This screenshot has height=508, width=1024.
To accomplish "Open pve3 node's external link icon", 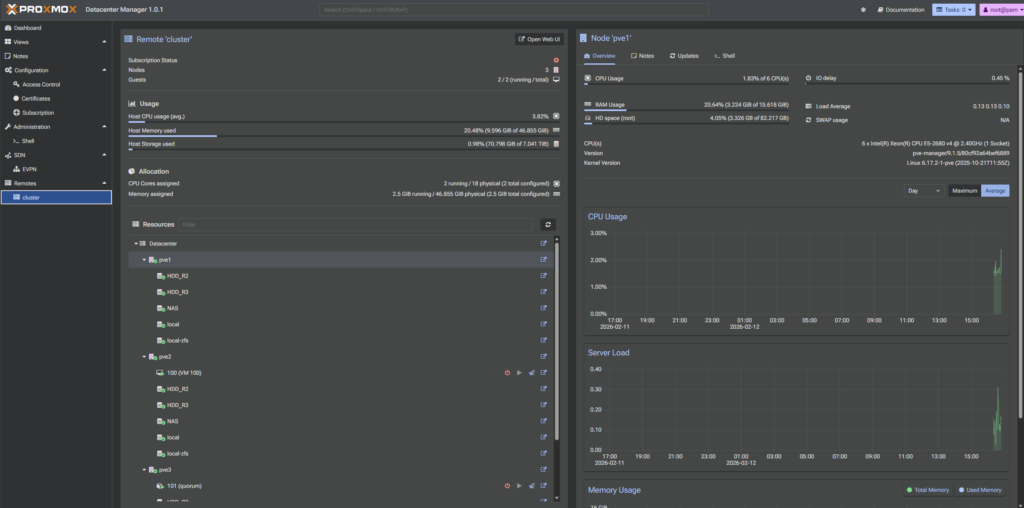I will [543, 469].
